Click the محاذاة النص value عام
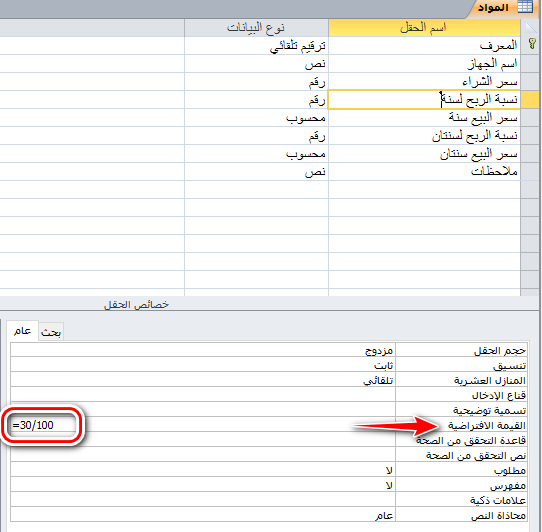This screenshot has width=542, height=532. [203, 515]
